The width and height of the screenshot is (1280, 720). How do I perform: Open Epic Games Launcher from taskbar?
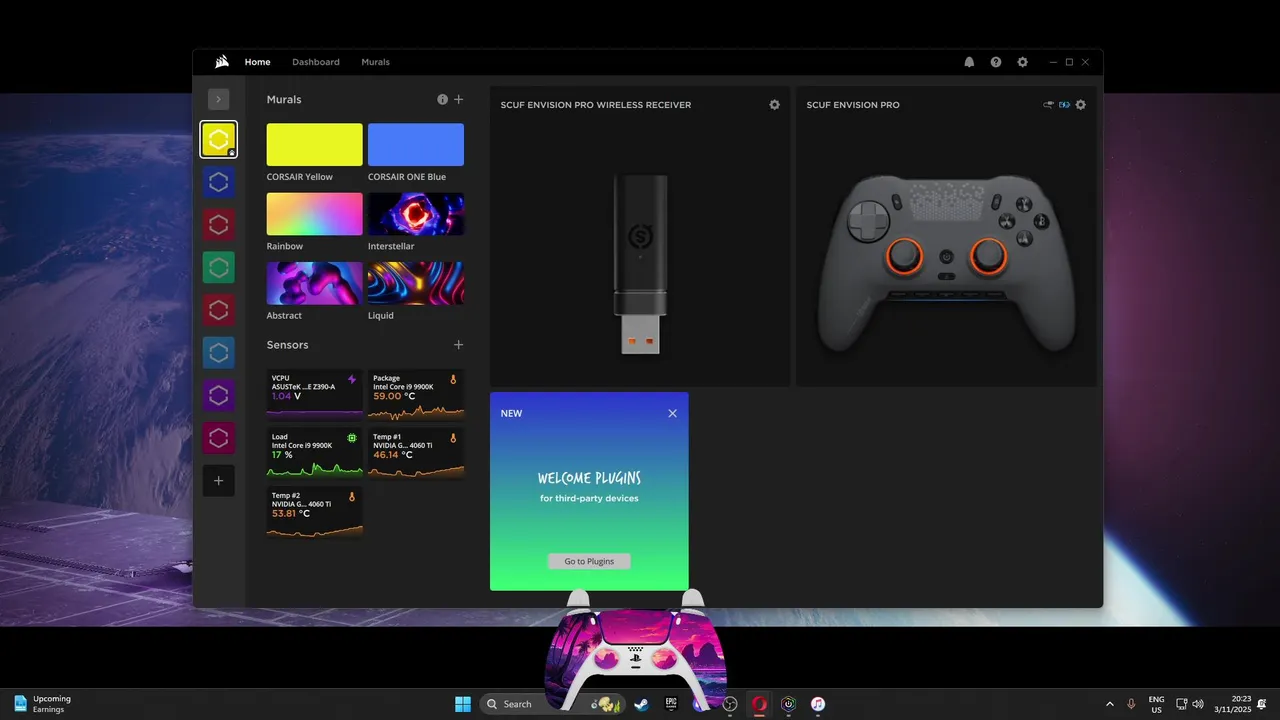point(671,704)
